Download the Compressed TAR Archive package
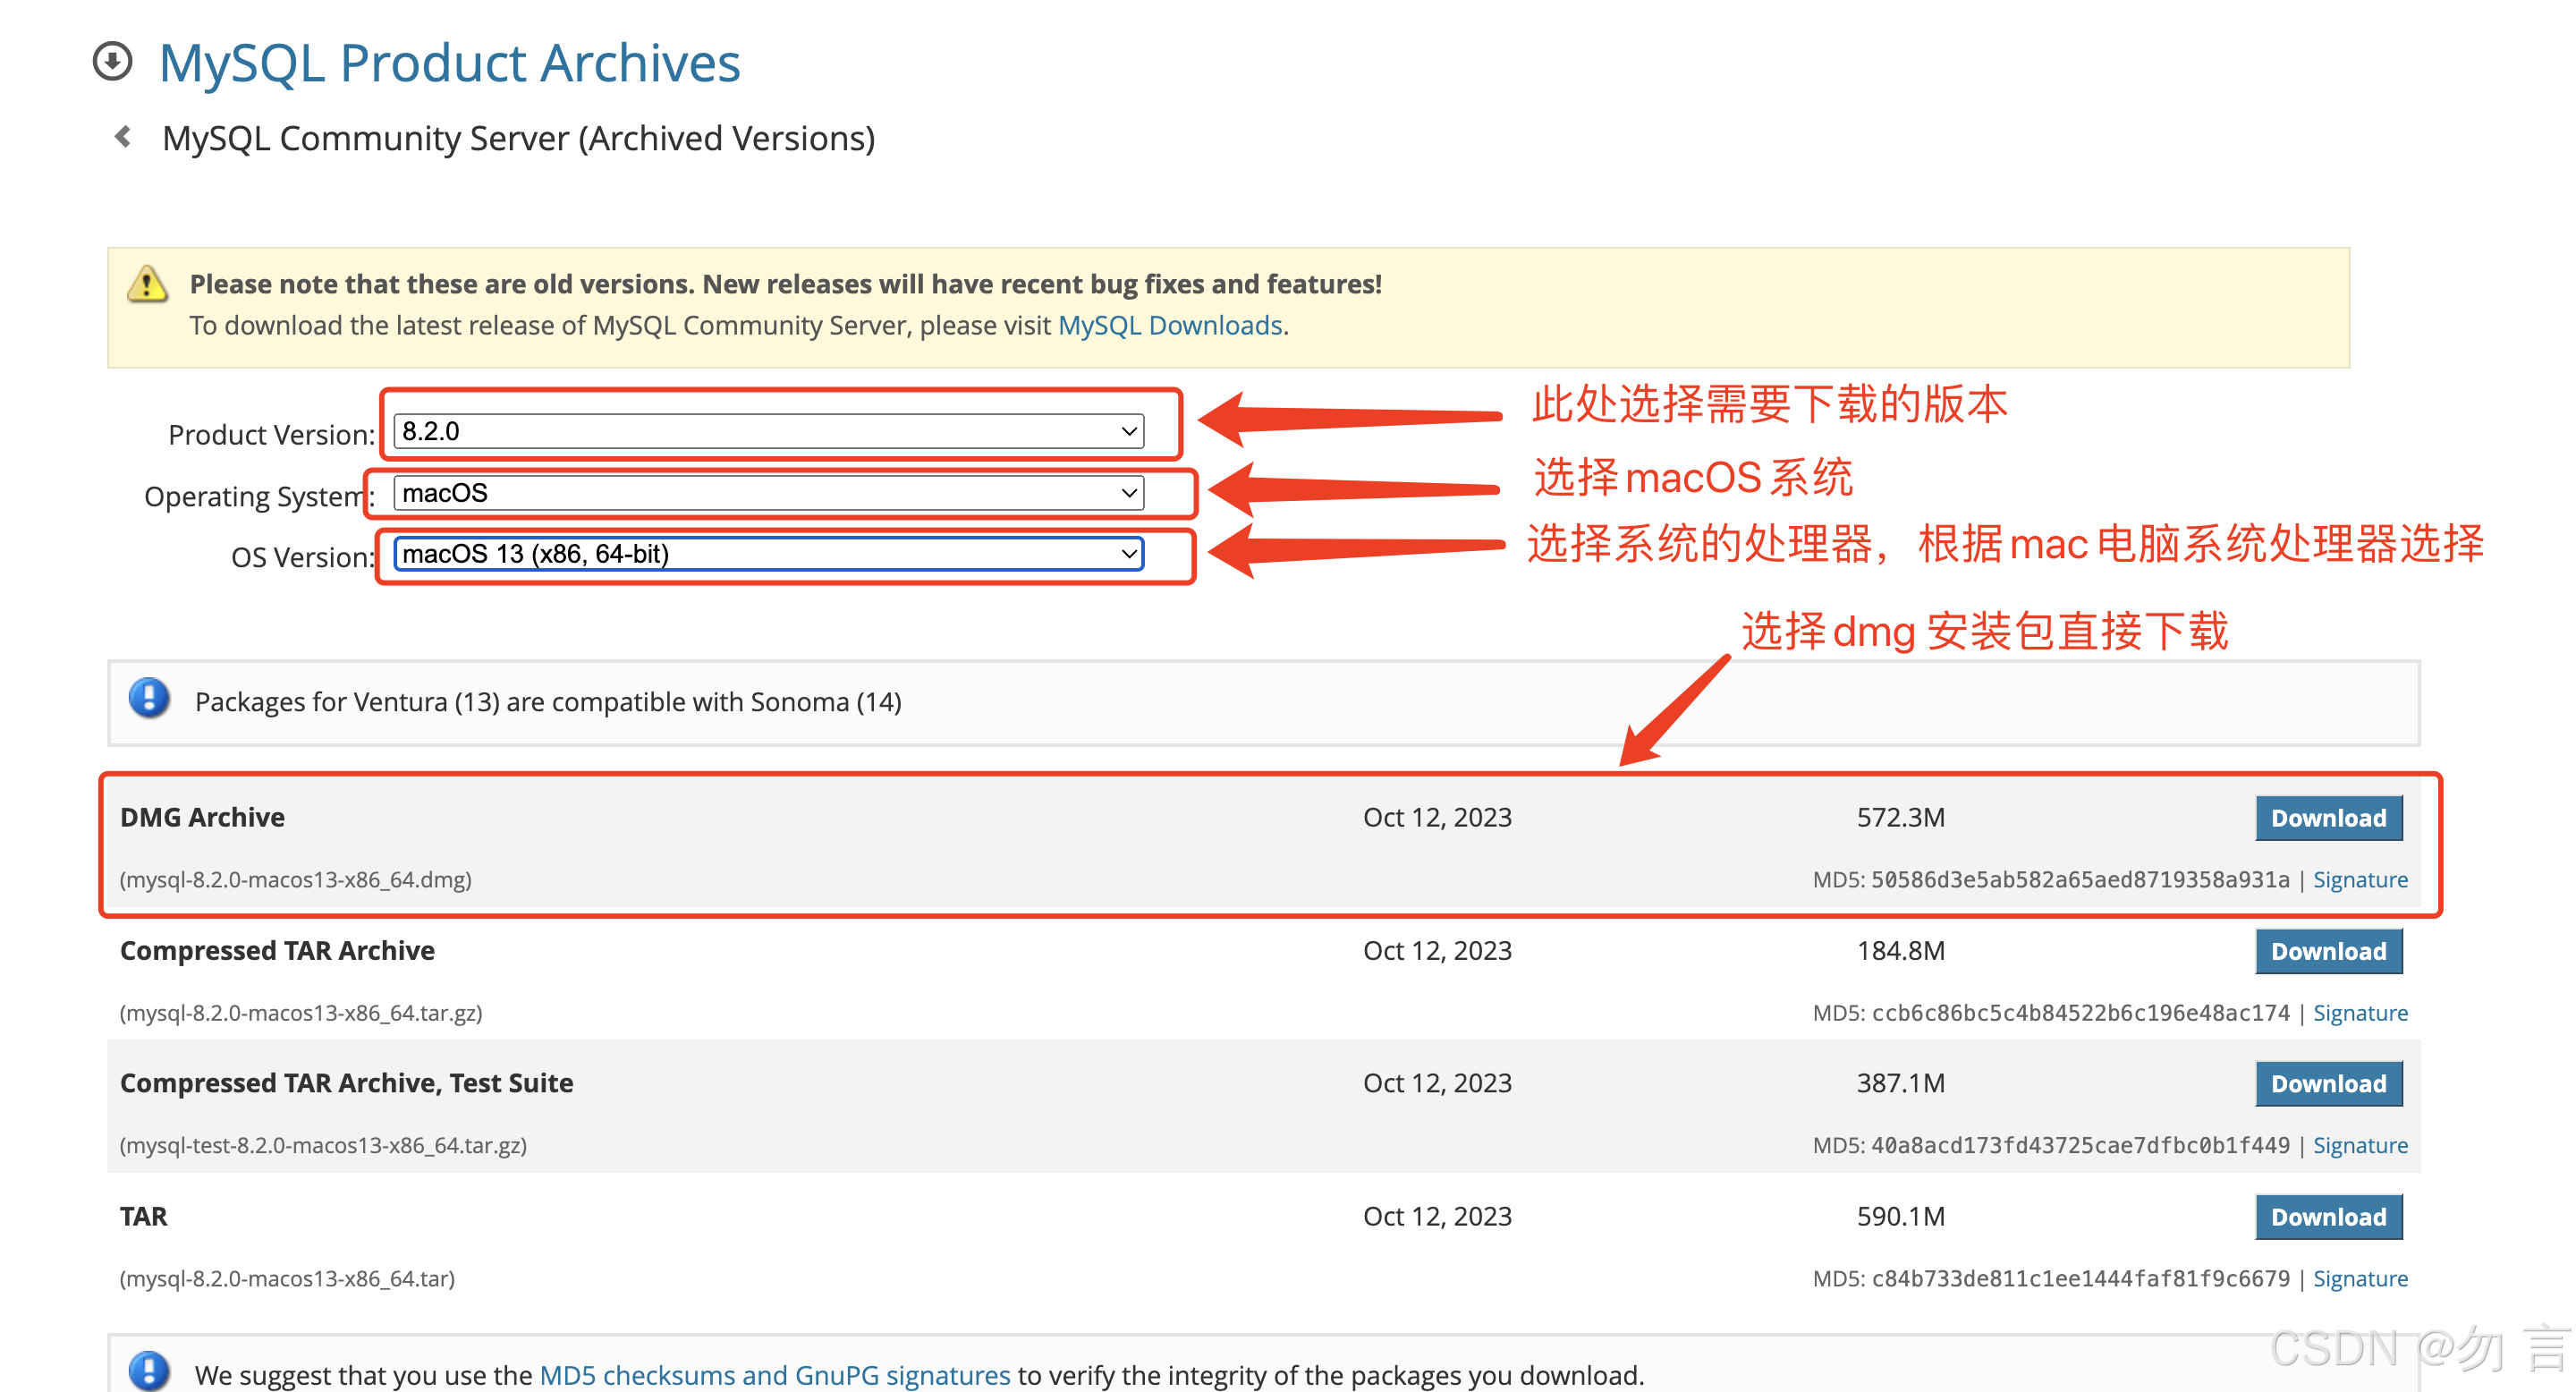 coord(2328,951)
